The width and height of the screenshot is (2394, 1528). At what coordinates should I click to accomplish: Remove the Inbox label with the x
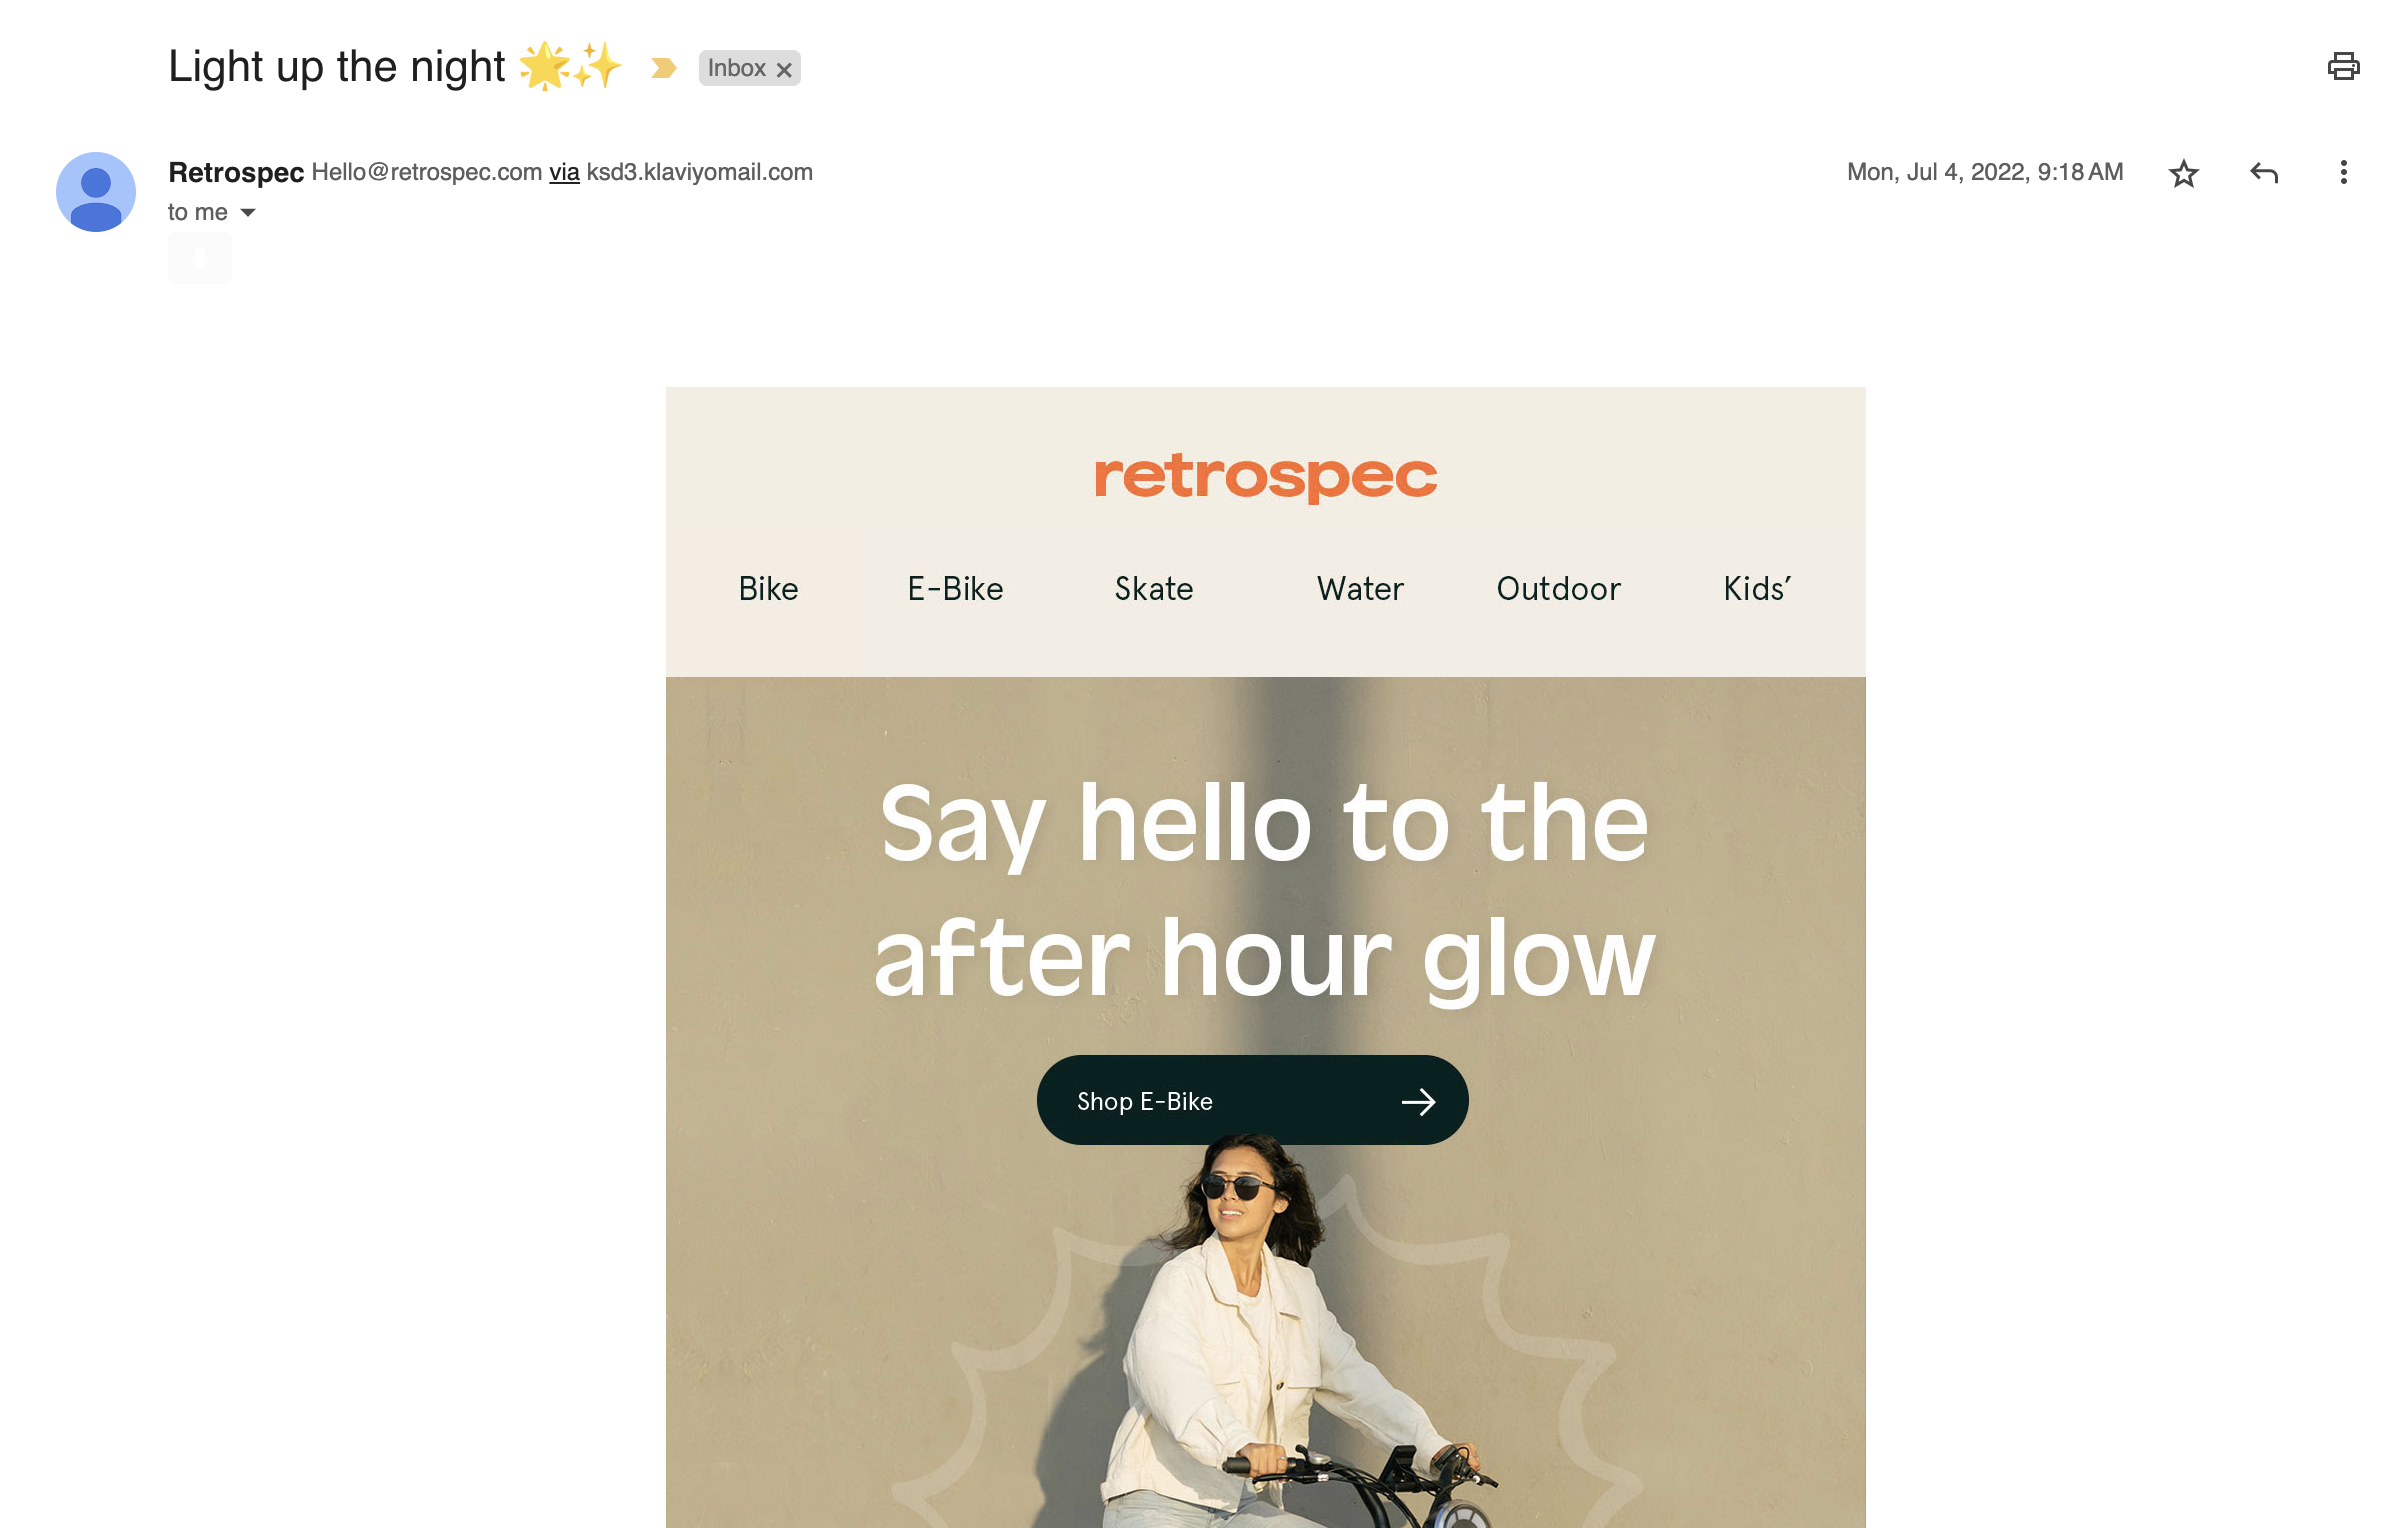[x=784, y=69]
